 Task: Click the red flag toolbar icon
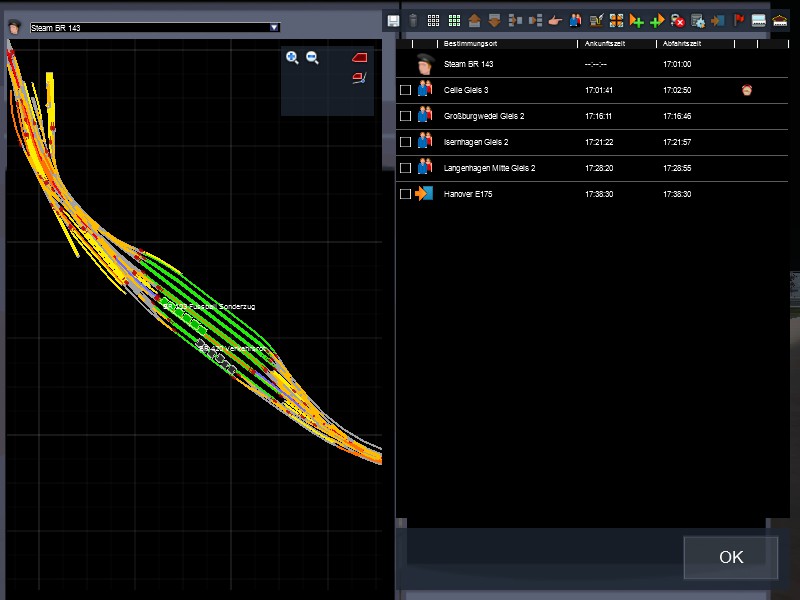[x=739, y=20]
